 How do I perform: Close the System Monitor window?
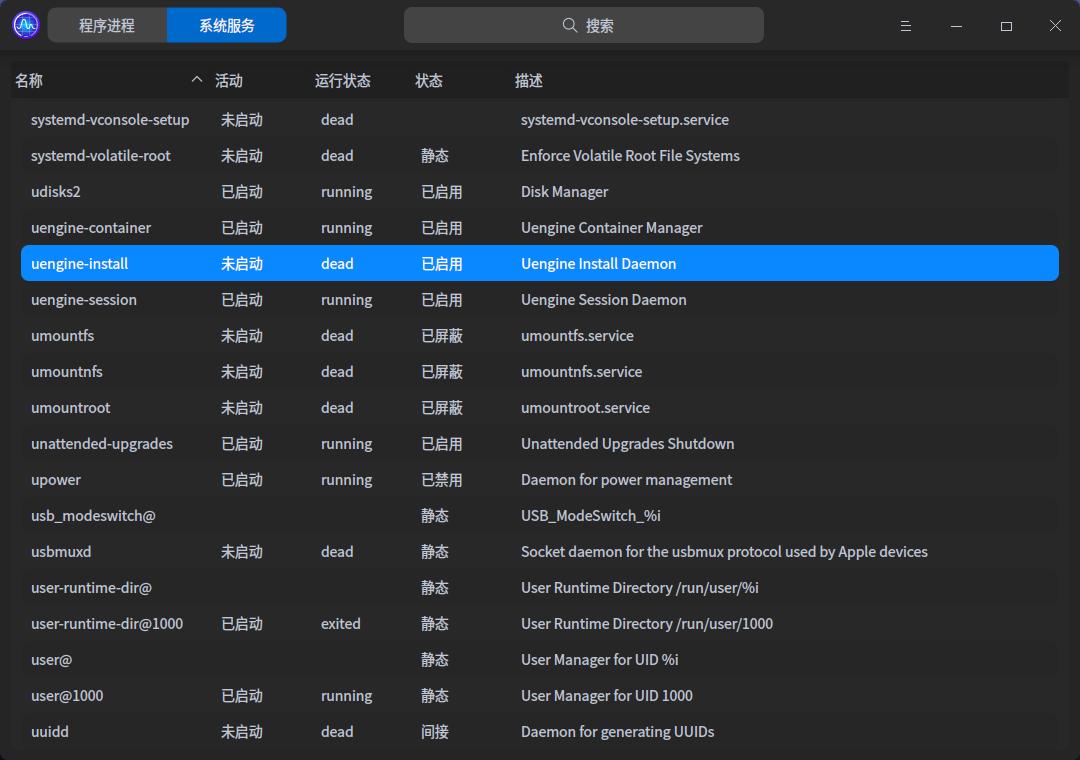[1055, 26]
